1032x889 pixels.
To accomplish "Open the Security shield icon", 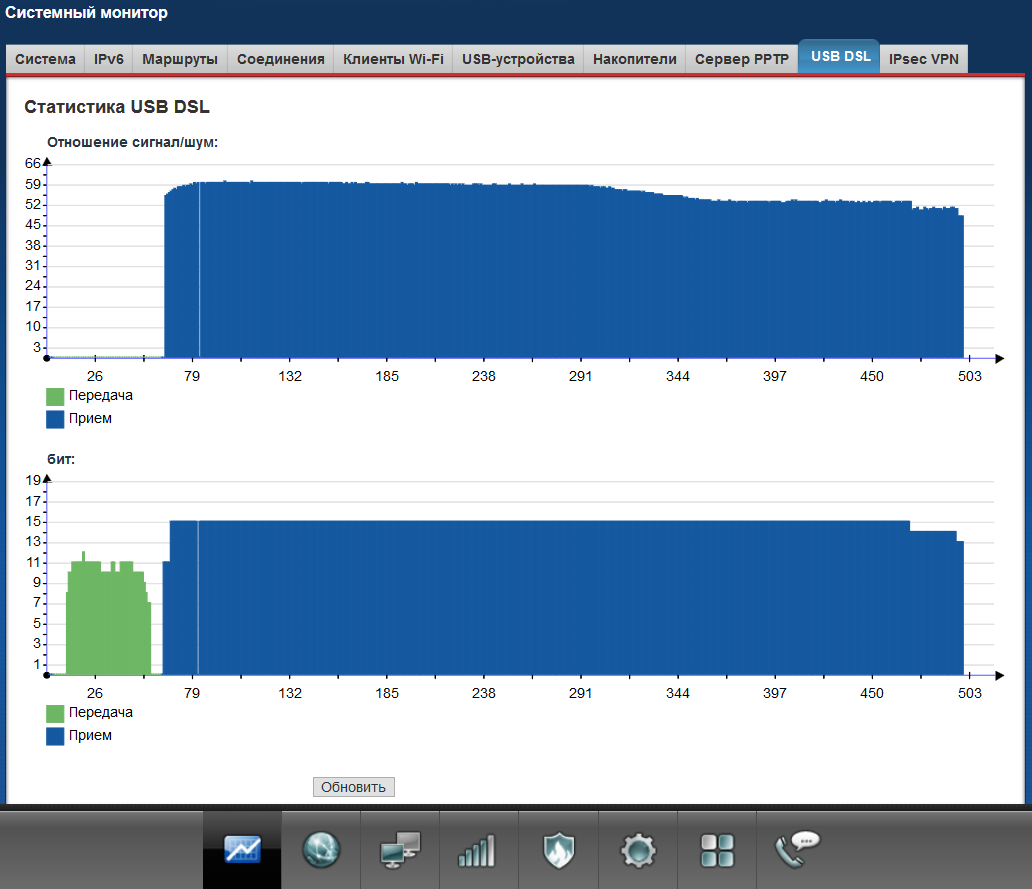I will pyautogui.click(x=558, y=850).
